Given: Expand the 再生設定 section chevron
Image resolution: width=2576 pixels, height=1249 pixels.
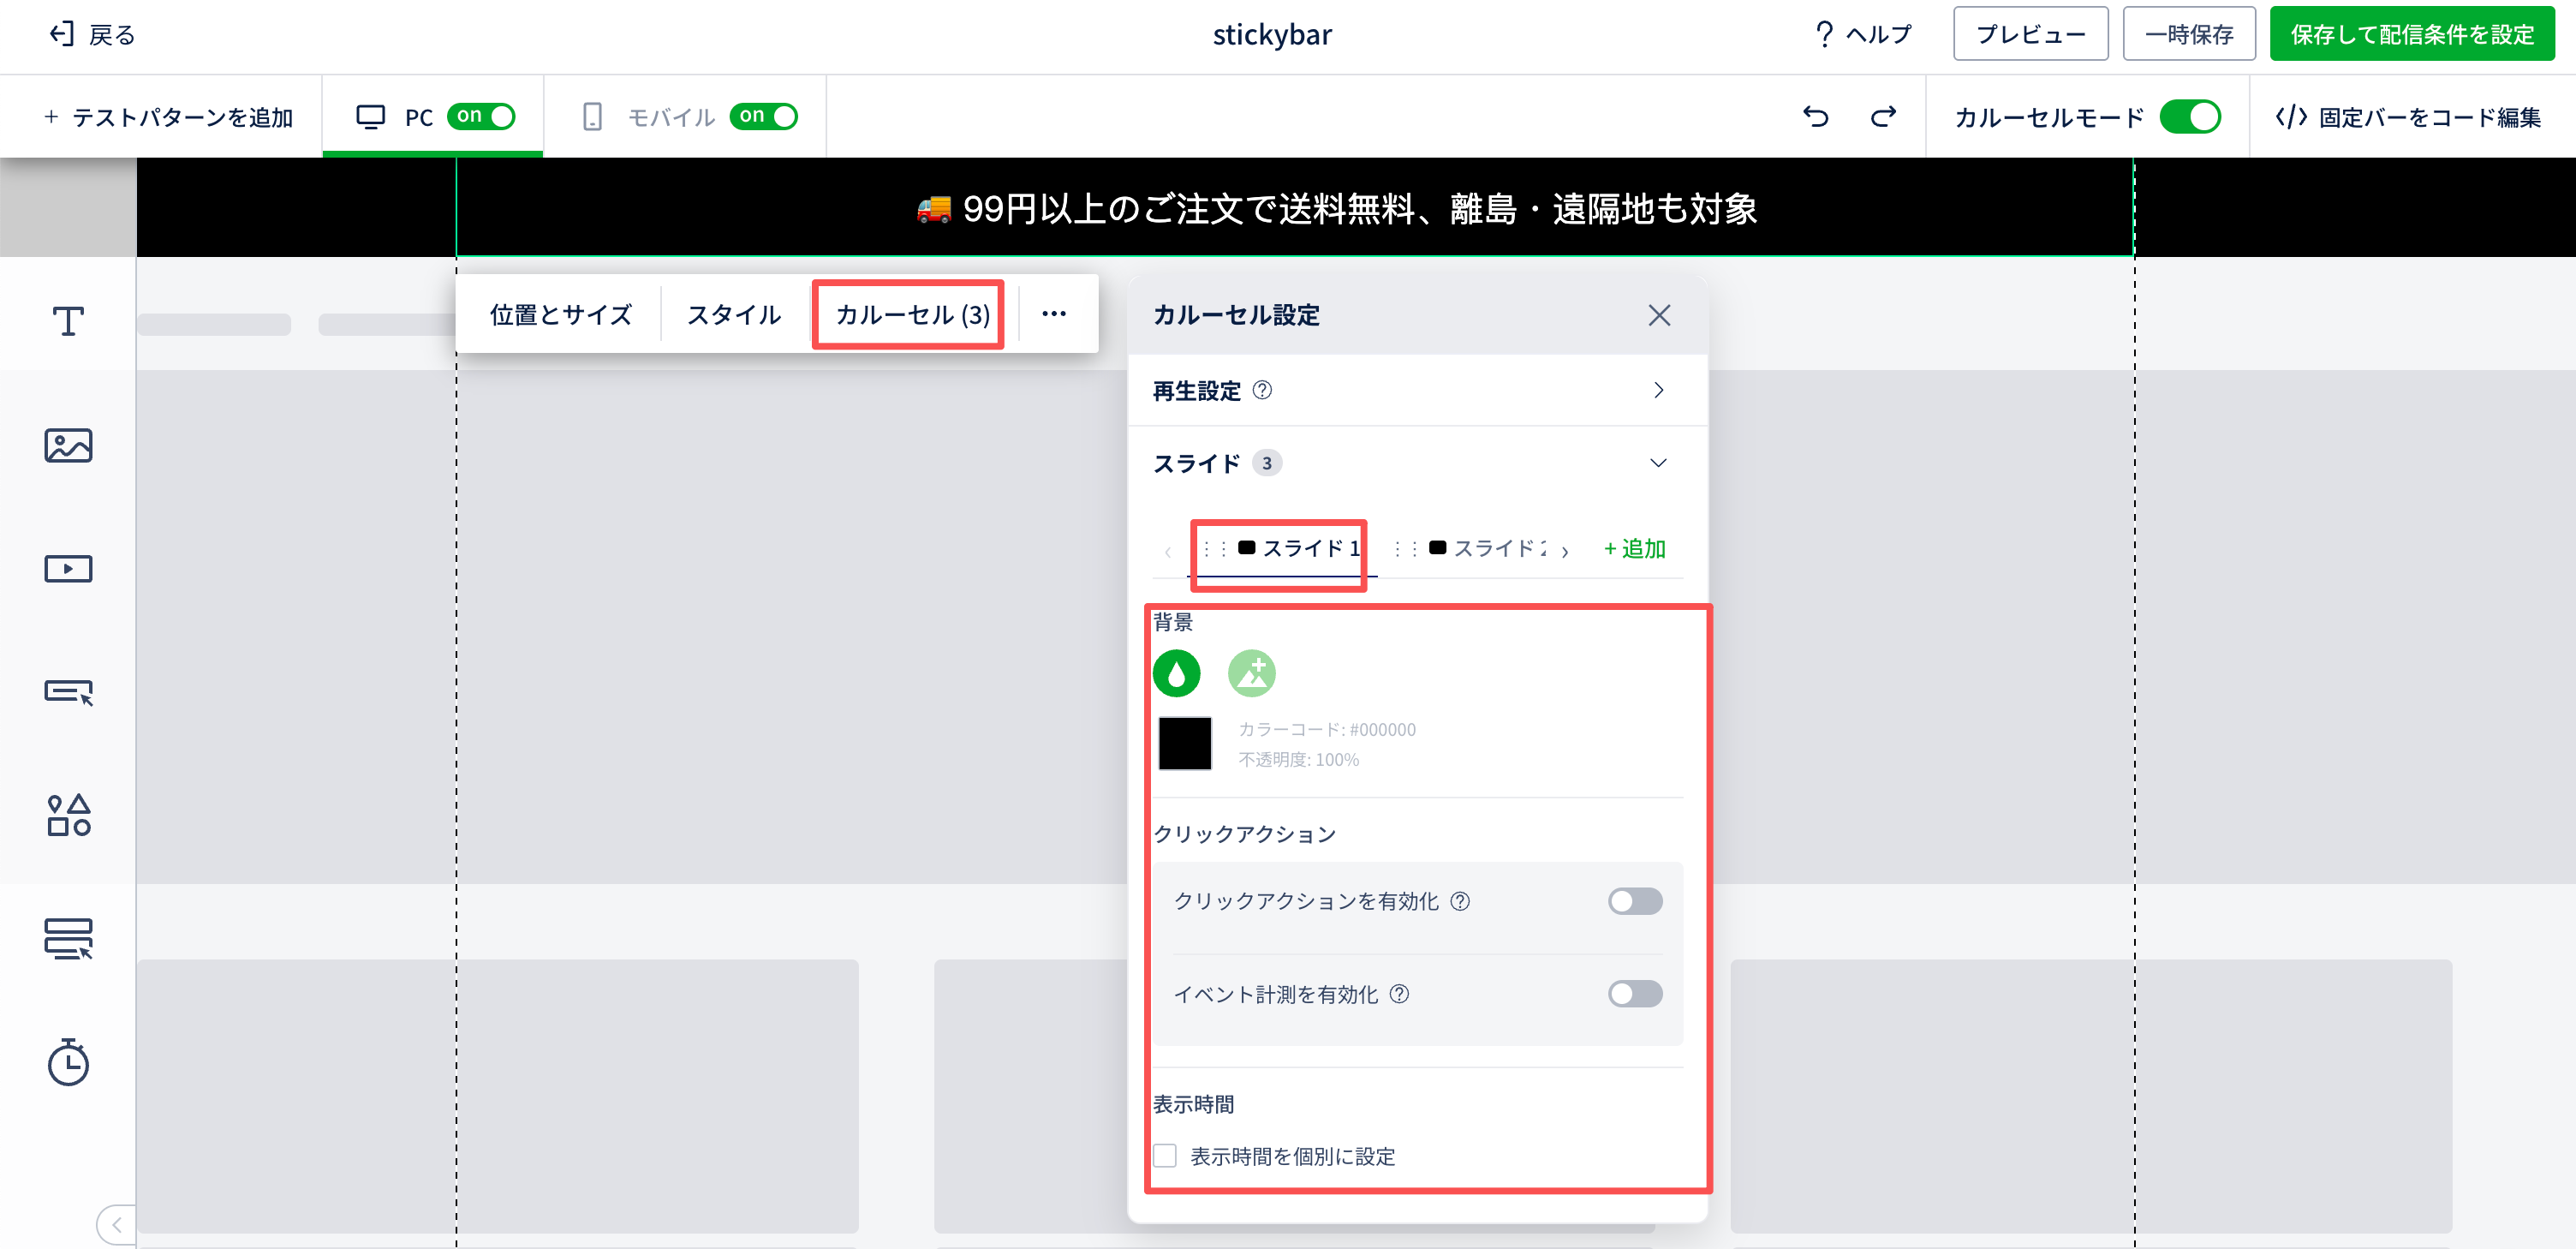Looking at the screenshot, I should point(1659,390).
